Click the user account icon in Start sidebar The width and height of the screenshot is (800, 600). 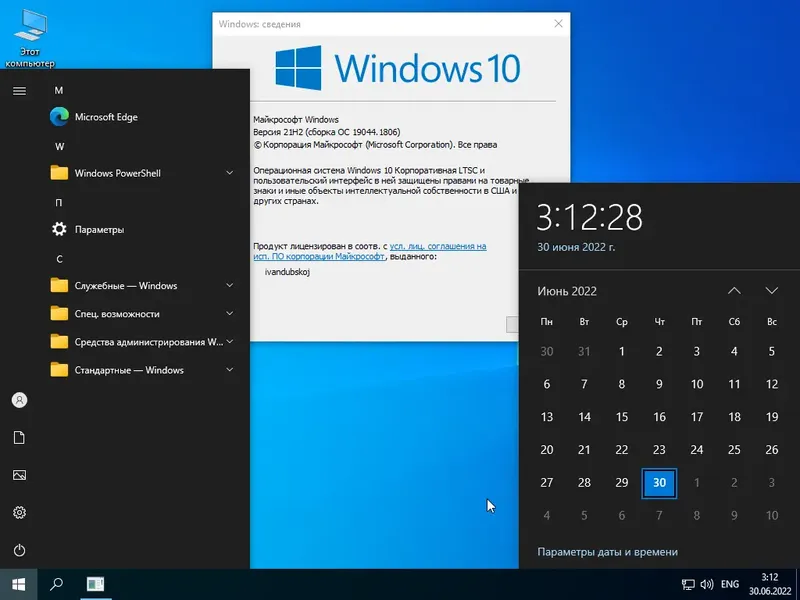20,399
